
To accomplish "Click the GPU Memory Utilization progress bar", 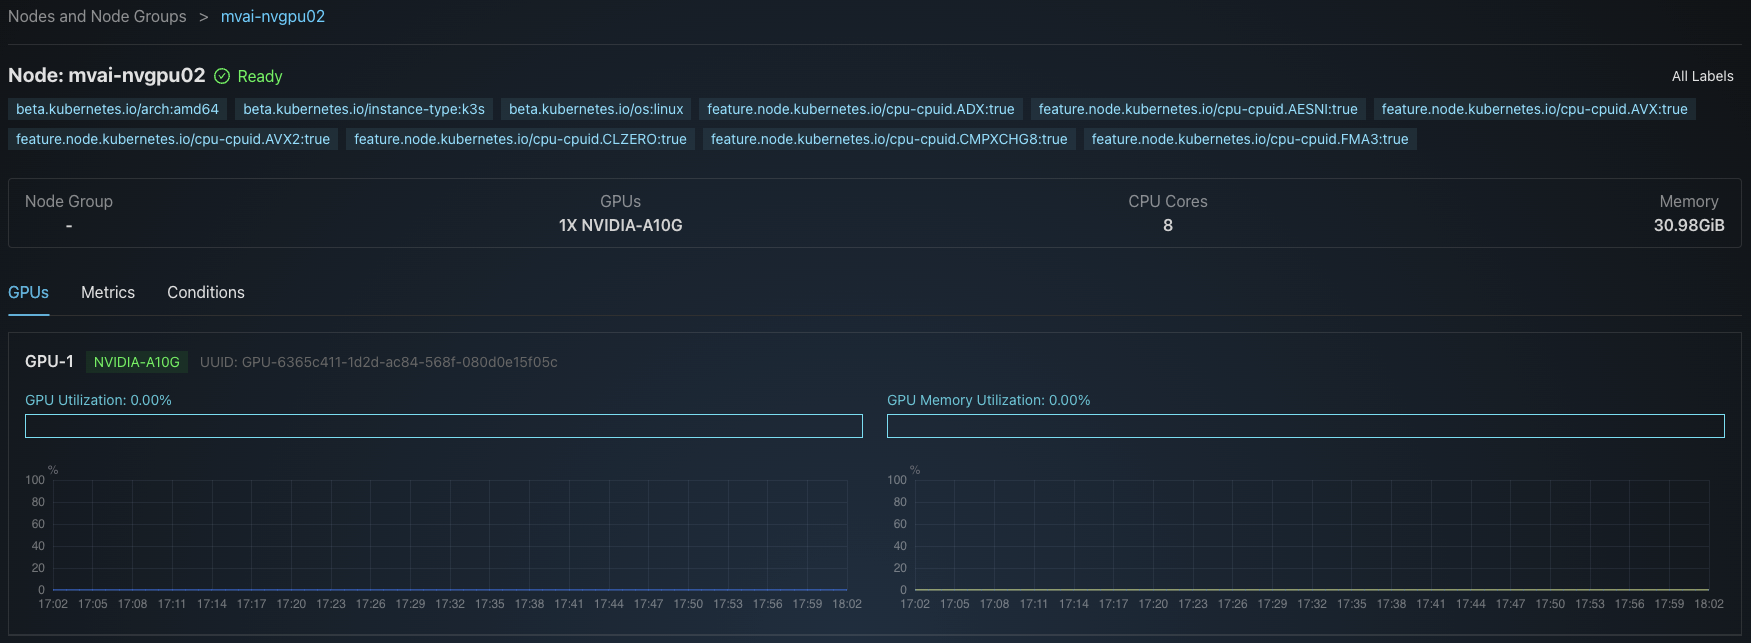I will (1305, 426).
